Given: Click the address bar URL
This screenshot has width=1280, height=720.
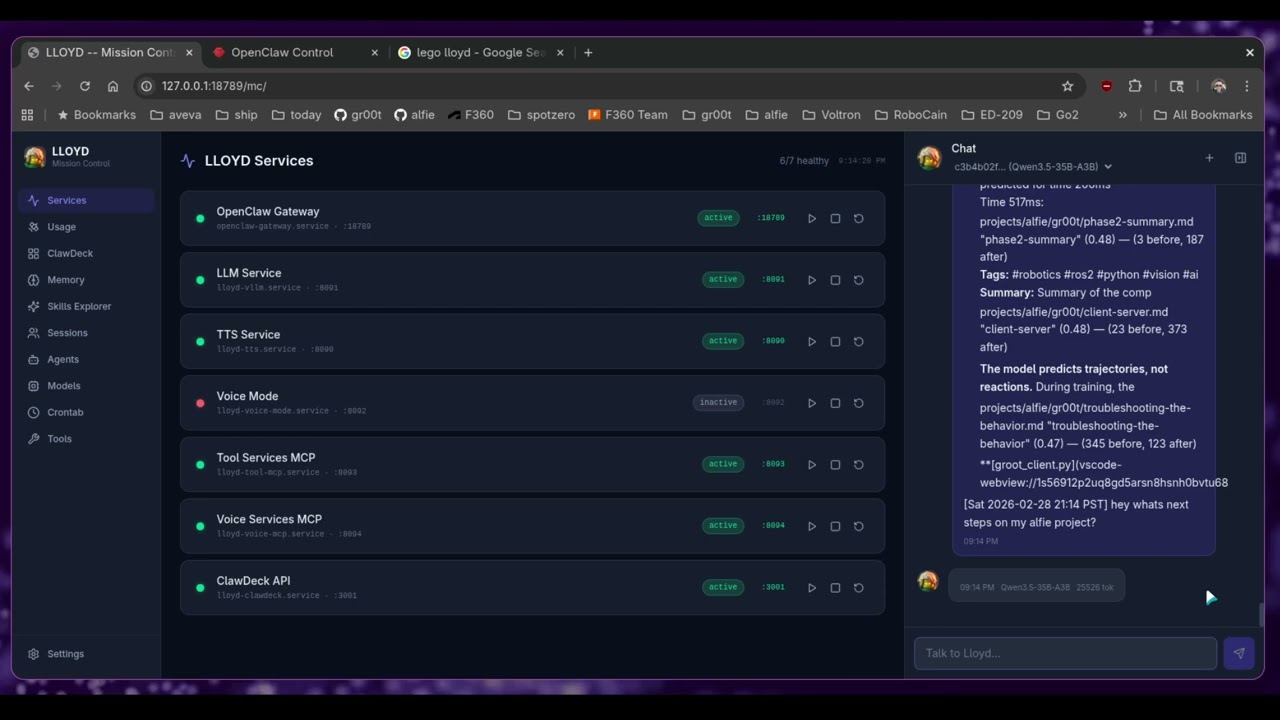Looking at the screenshot, I should (214, 86).
